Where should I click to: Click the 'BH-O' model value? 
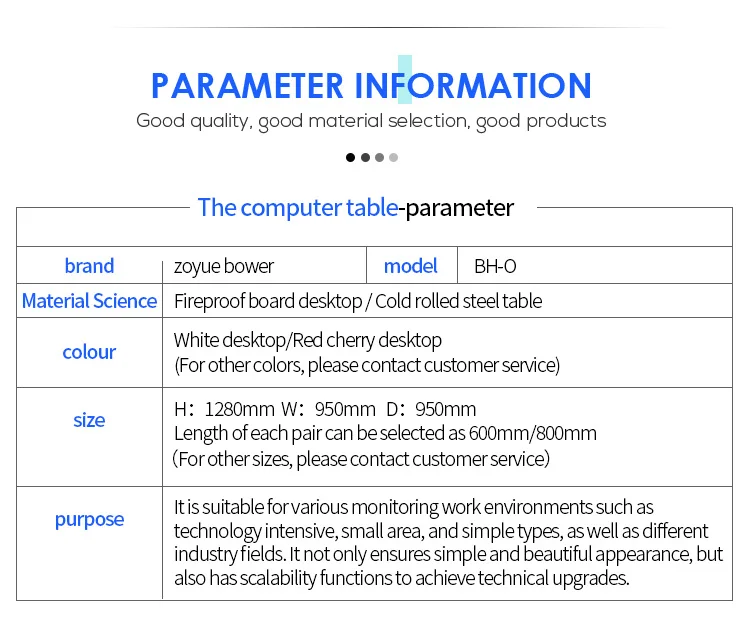(495, 266)
